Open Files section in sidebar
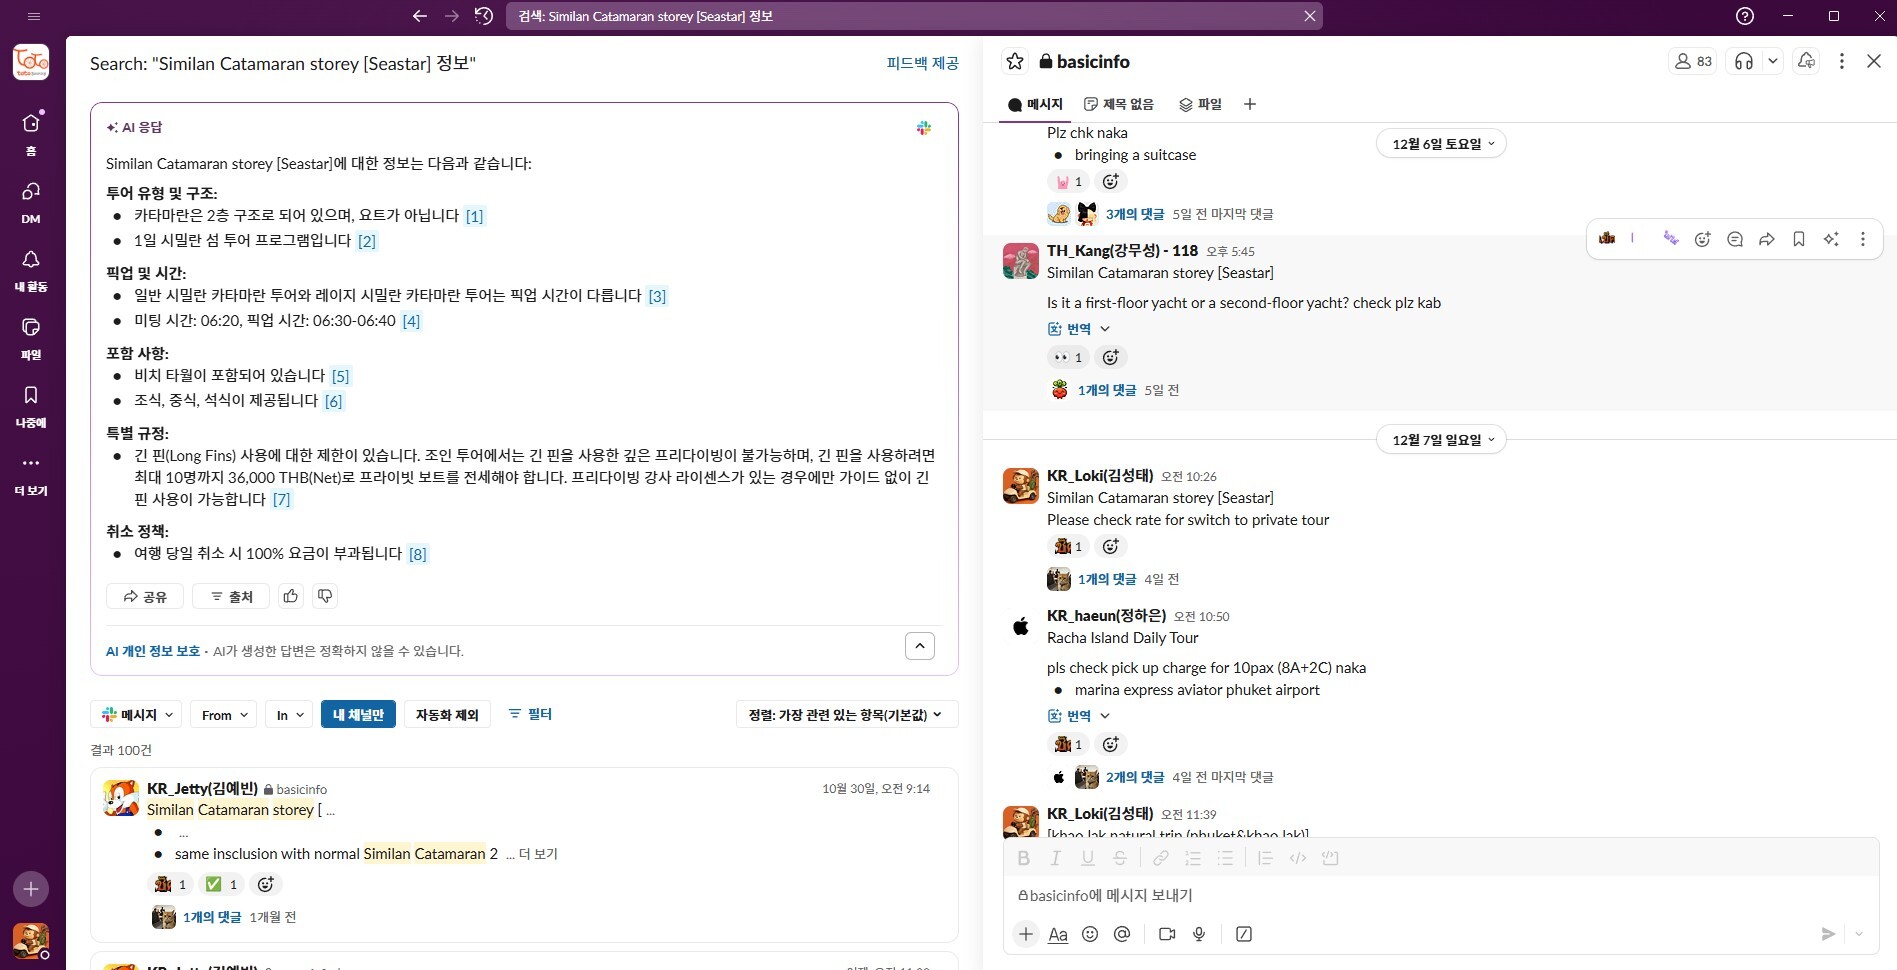The width and height of the screenshot is (1897, 970). pyautogui.click(x=31, y=337)
